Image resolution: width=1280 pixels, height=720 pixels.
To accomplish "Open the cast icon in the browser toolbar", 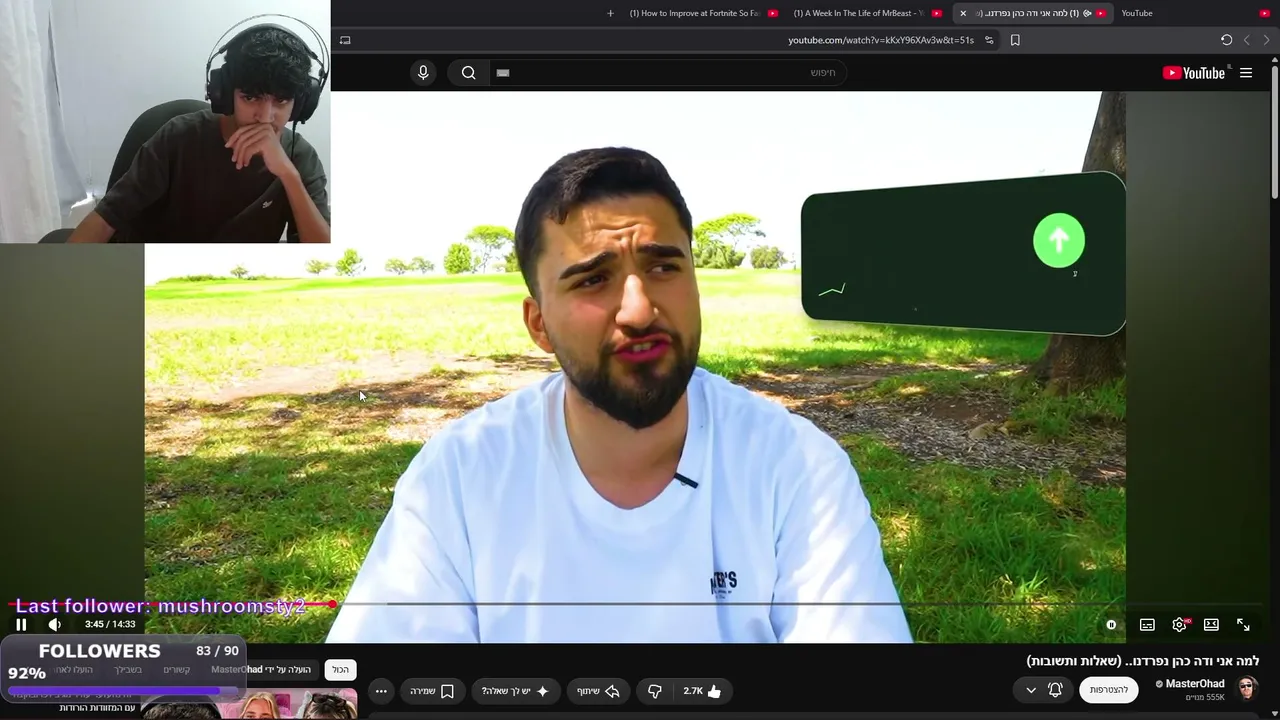I will point(345,40).
